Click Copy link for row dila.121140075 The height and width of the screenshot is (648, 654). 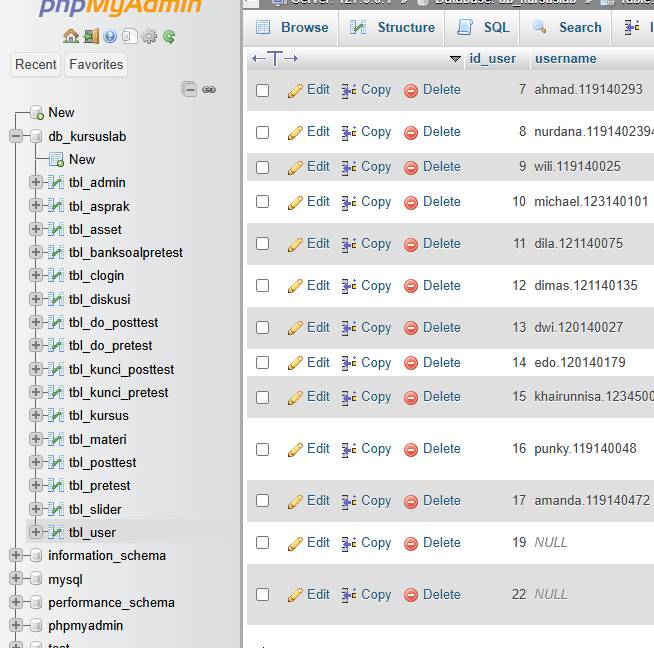(x=366, y=244)
